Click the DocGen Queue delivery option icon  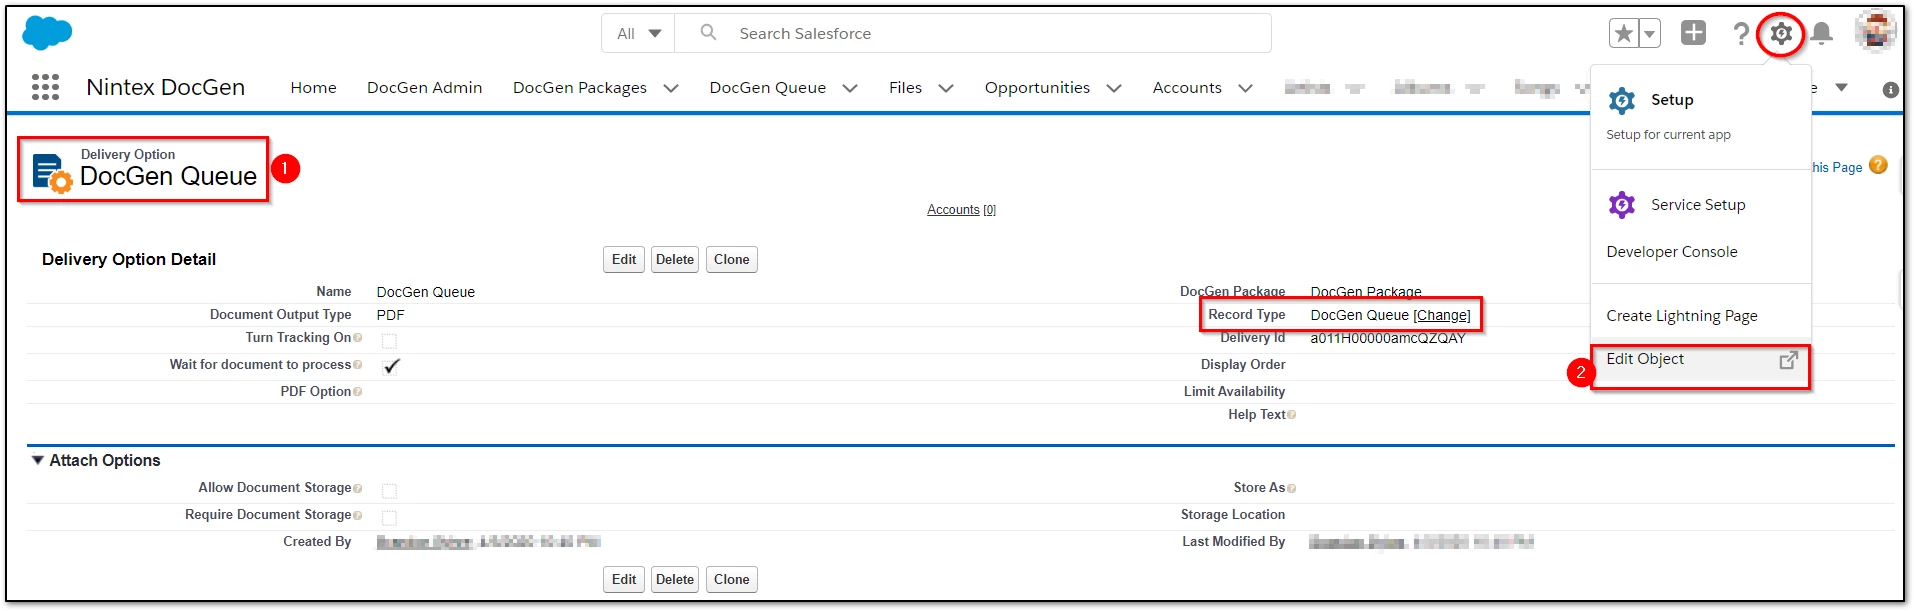(51, 172)
